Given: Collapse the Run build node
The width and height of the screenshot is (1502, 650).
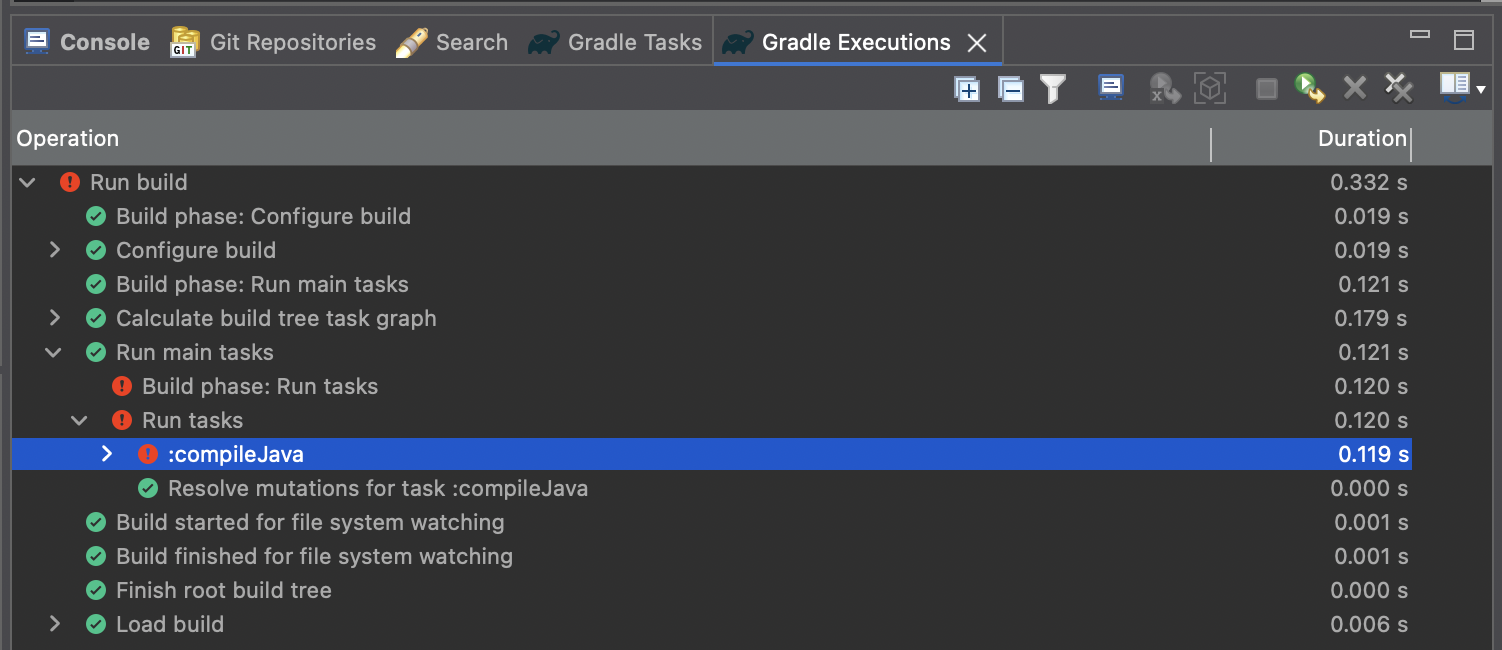Looking at the screenshot, I should (x=28, y=182).
